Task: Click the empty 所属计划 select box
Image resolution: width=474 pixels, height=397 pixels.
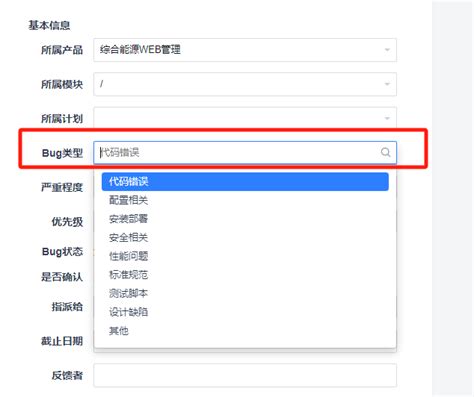Action: pyautogui.click(x=245, y=118)
